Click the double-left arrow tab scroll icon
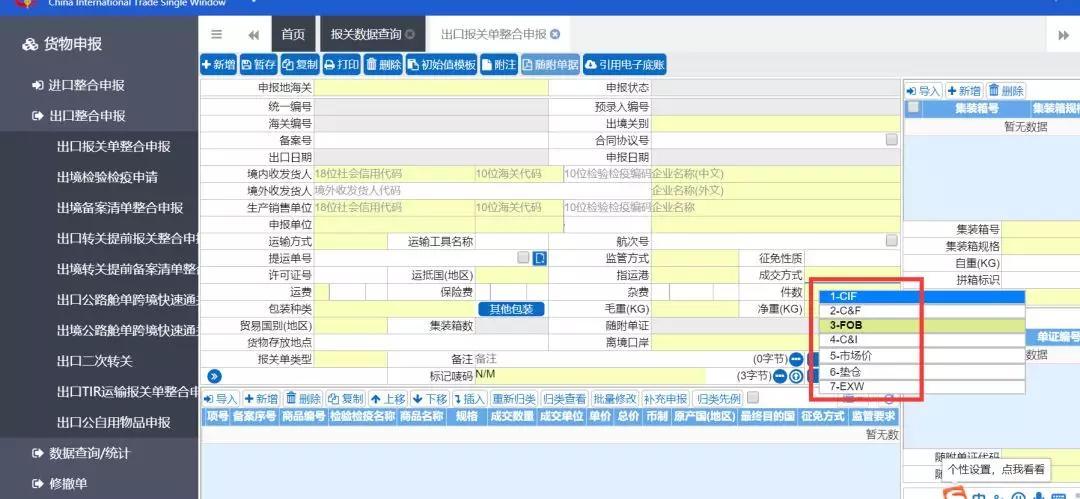 [253, 35]
